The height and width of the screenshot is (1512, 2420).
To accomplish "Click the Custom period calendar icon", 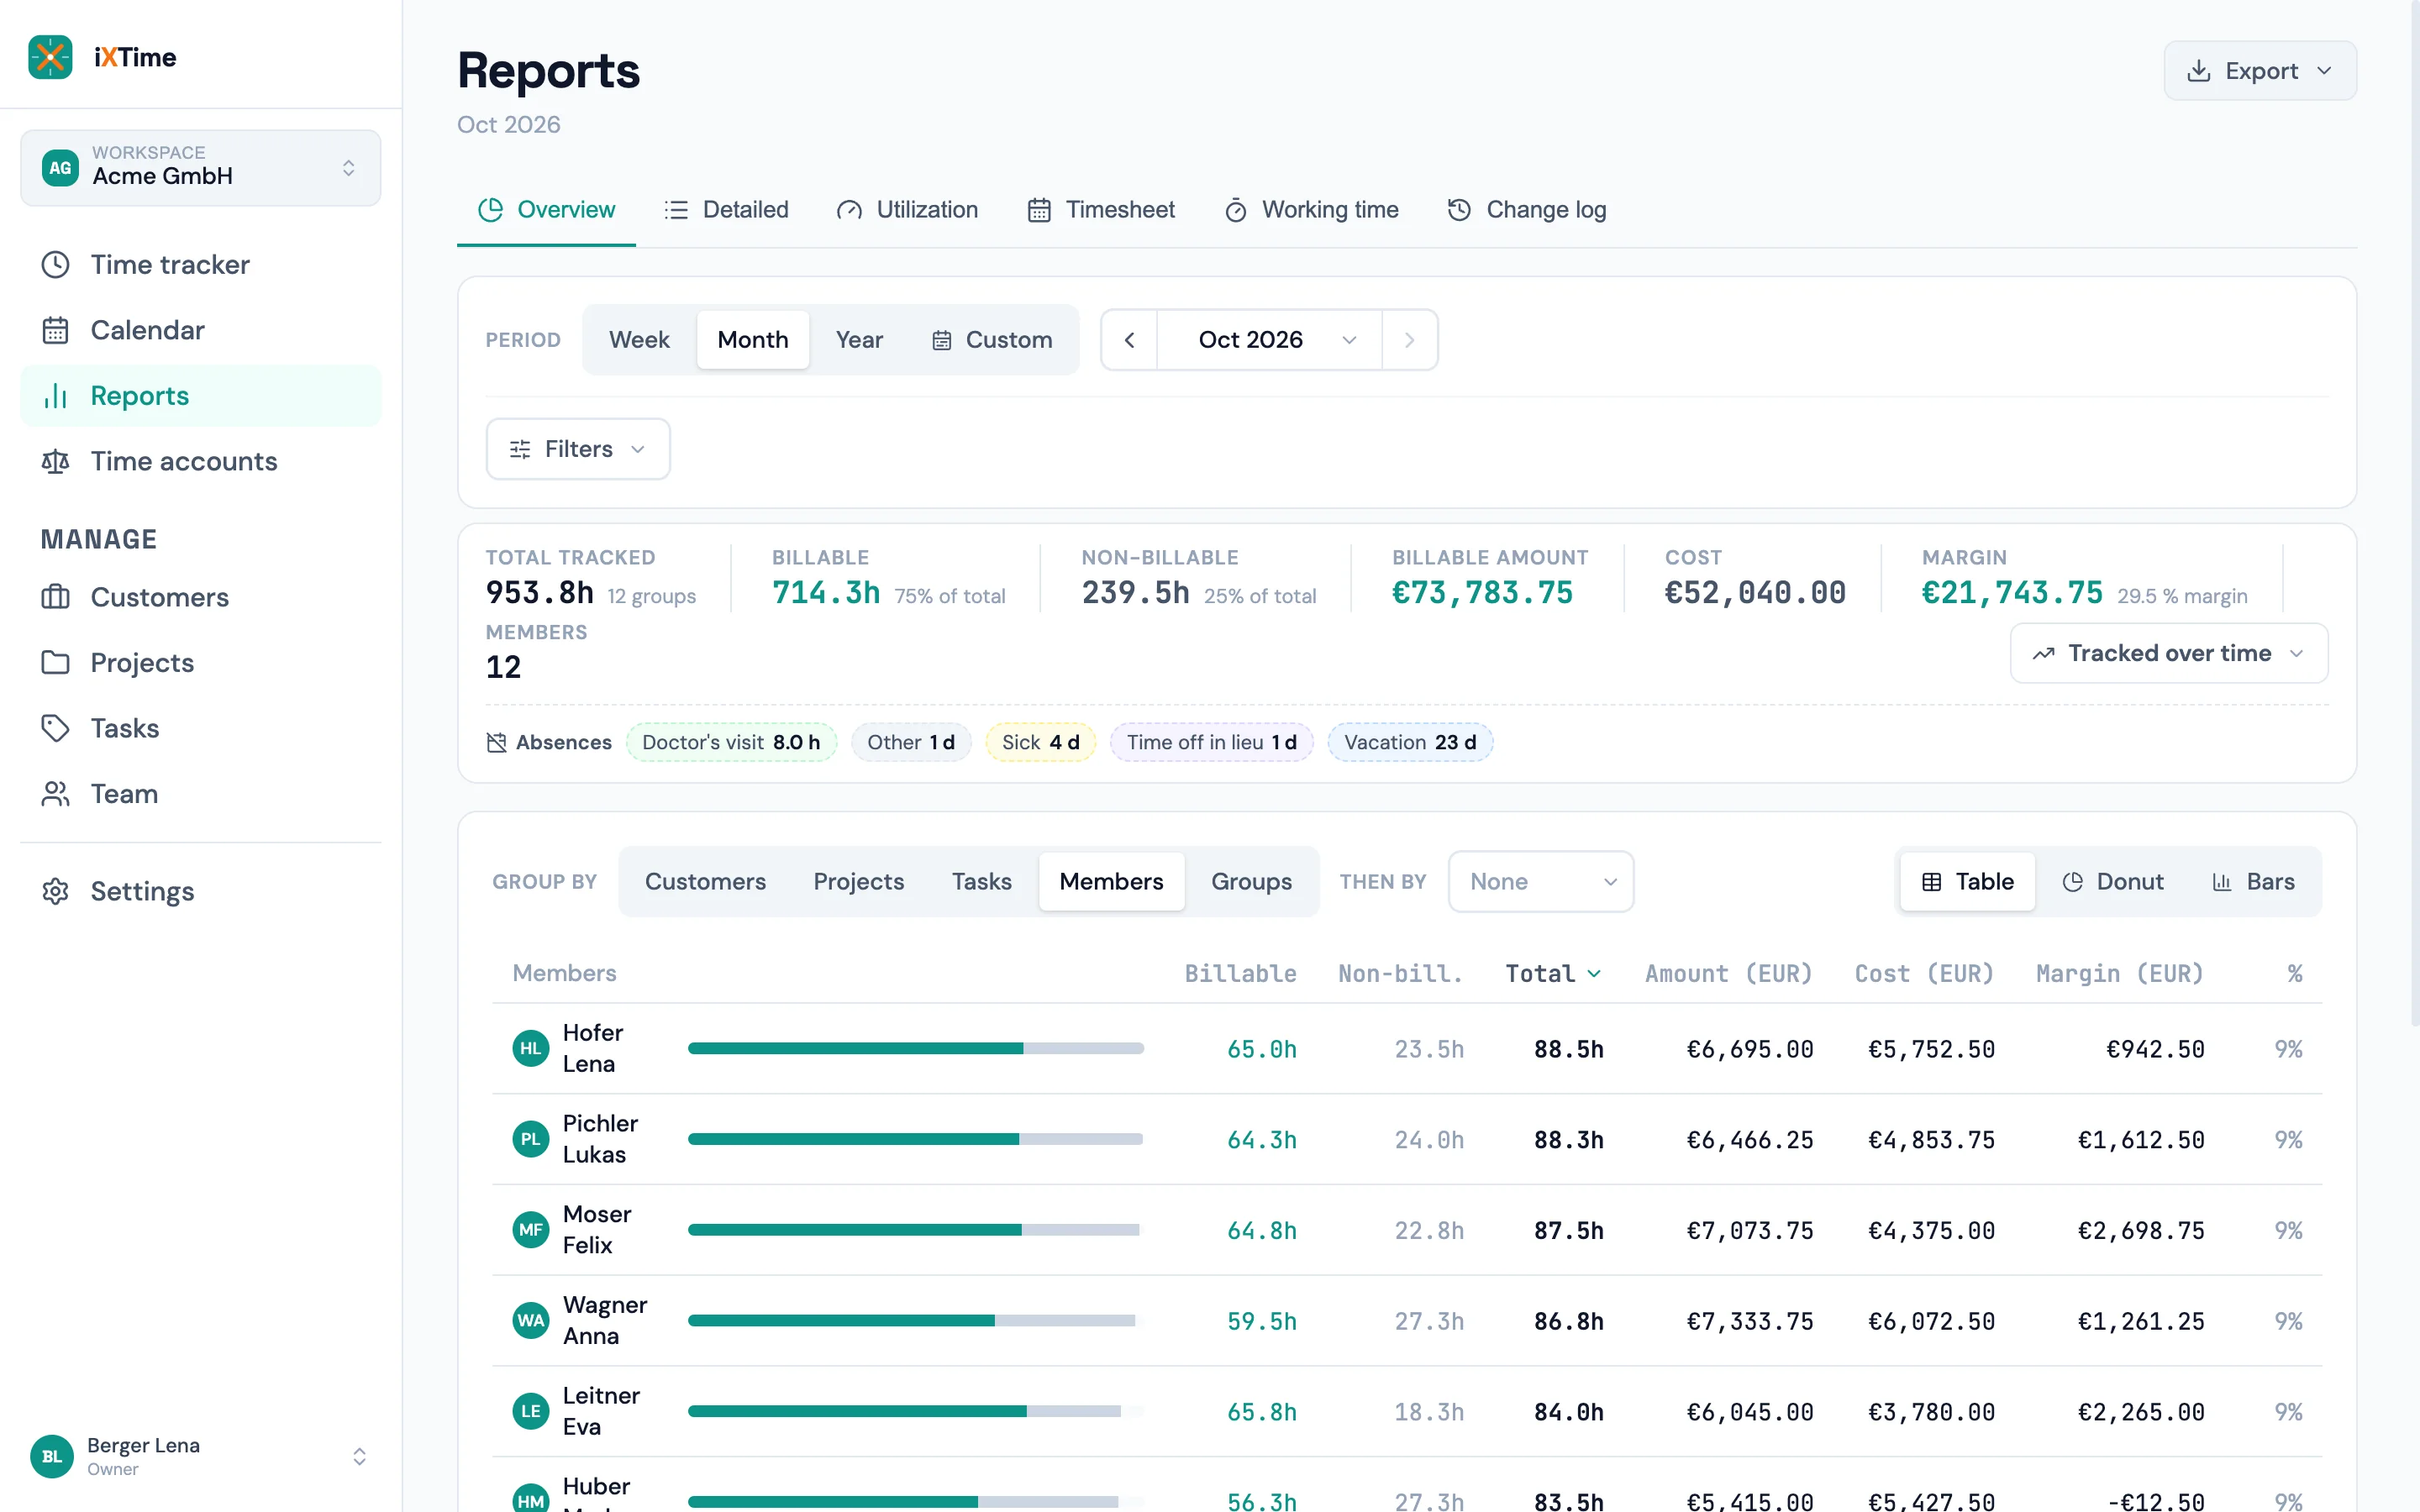I will coord(942,340).
